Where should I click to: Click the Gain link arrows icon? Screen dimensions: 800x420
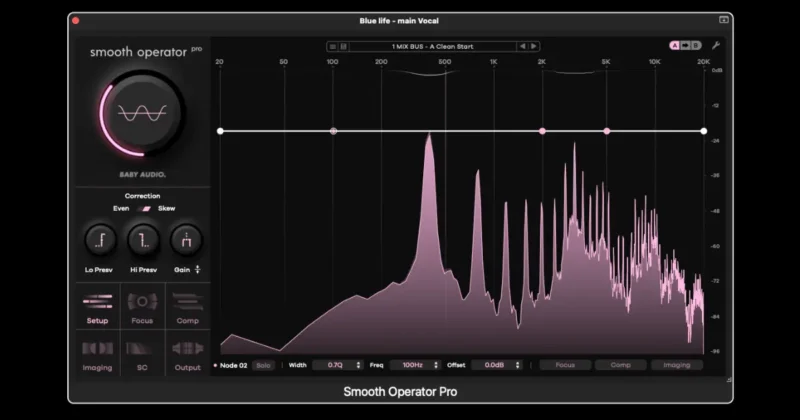pos(197,269)
